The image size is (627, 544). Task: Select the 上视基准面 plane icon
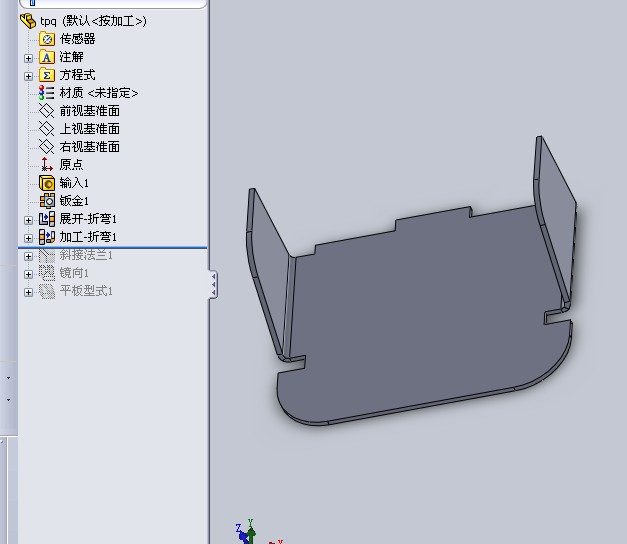(x=47, y=129)
